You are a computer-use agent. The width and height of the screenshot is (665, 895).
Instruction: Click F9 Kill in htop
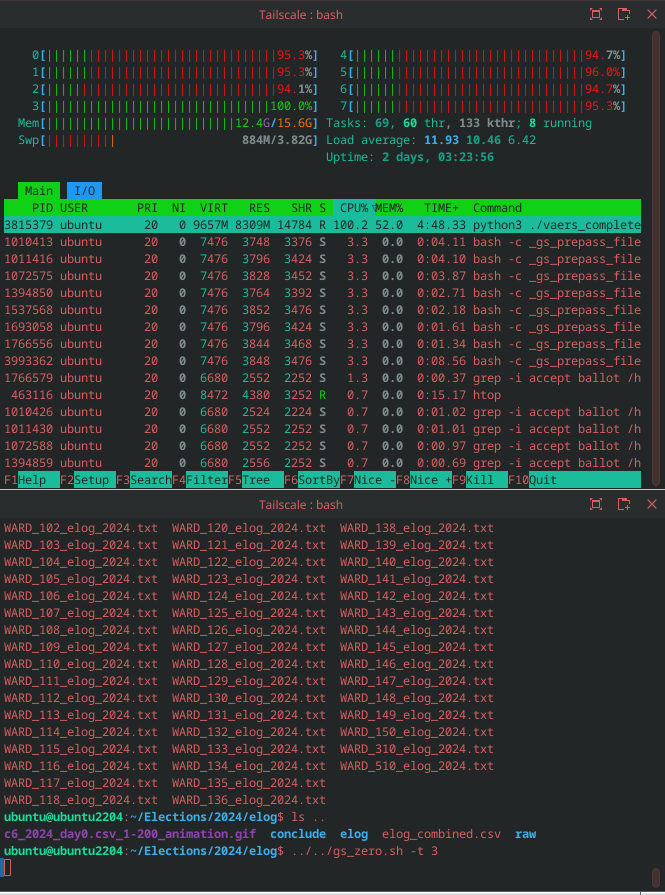point(479,480)
